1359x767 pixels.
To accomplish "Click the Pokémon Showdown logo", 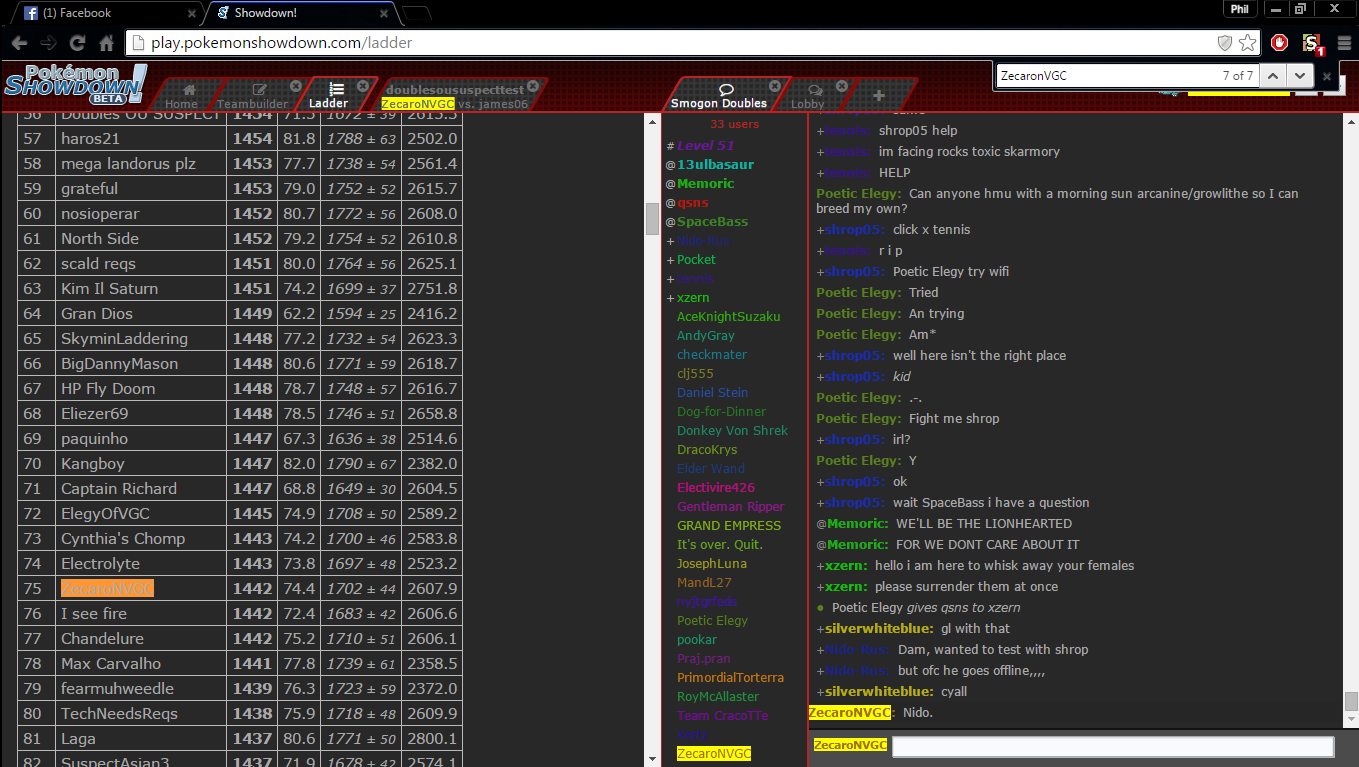I will coord(75,87).
